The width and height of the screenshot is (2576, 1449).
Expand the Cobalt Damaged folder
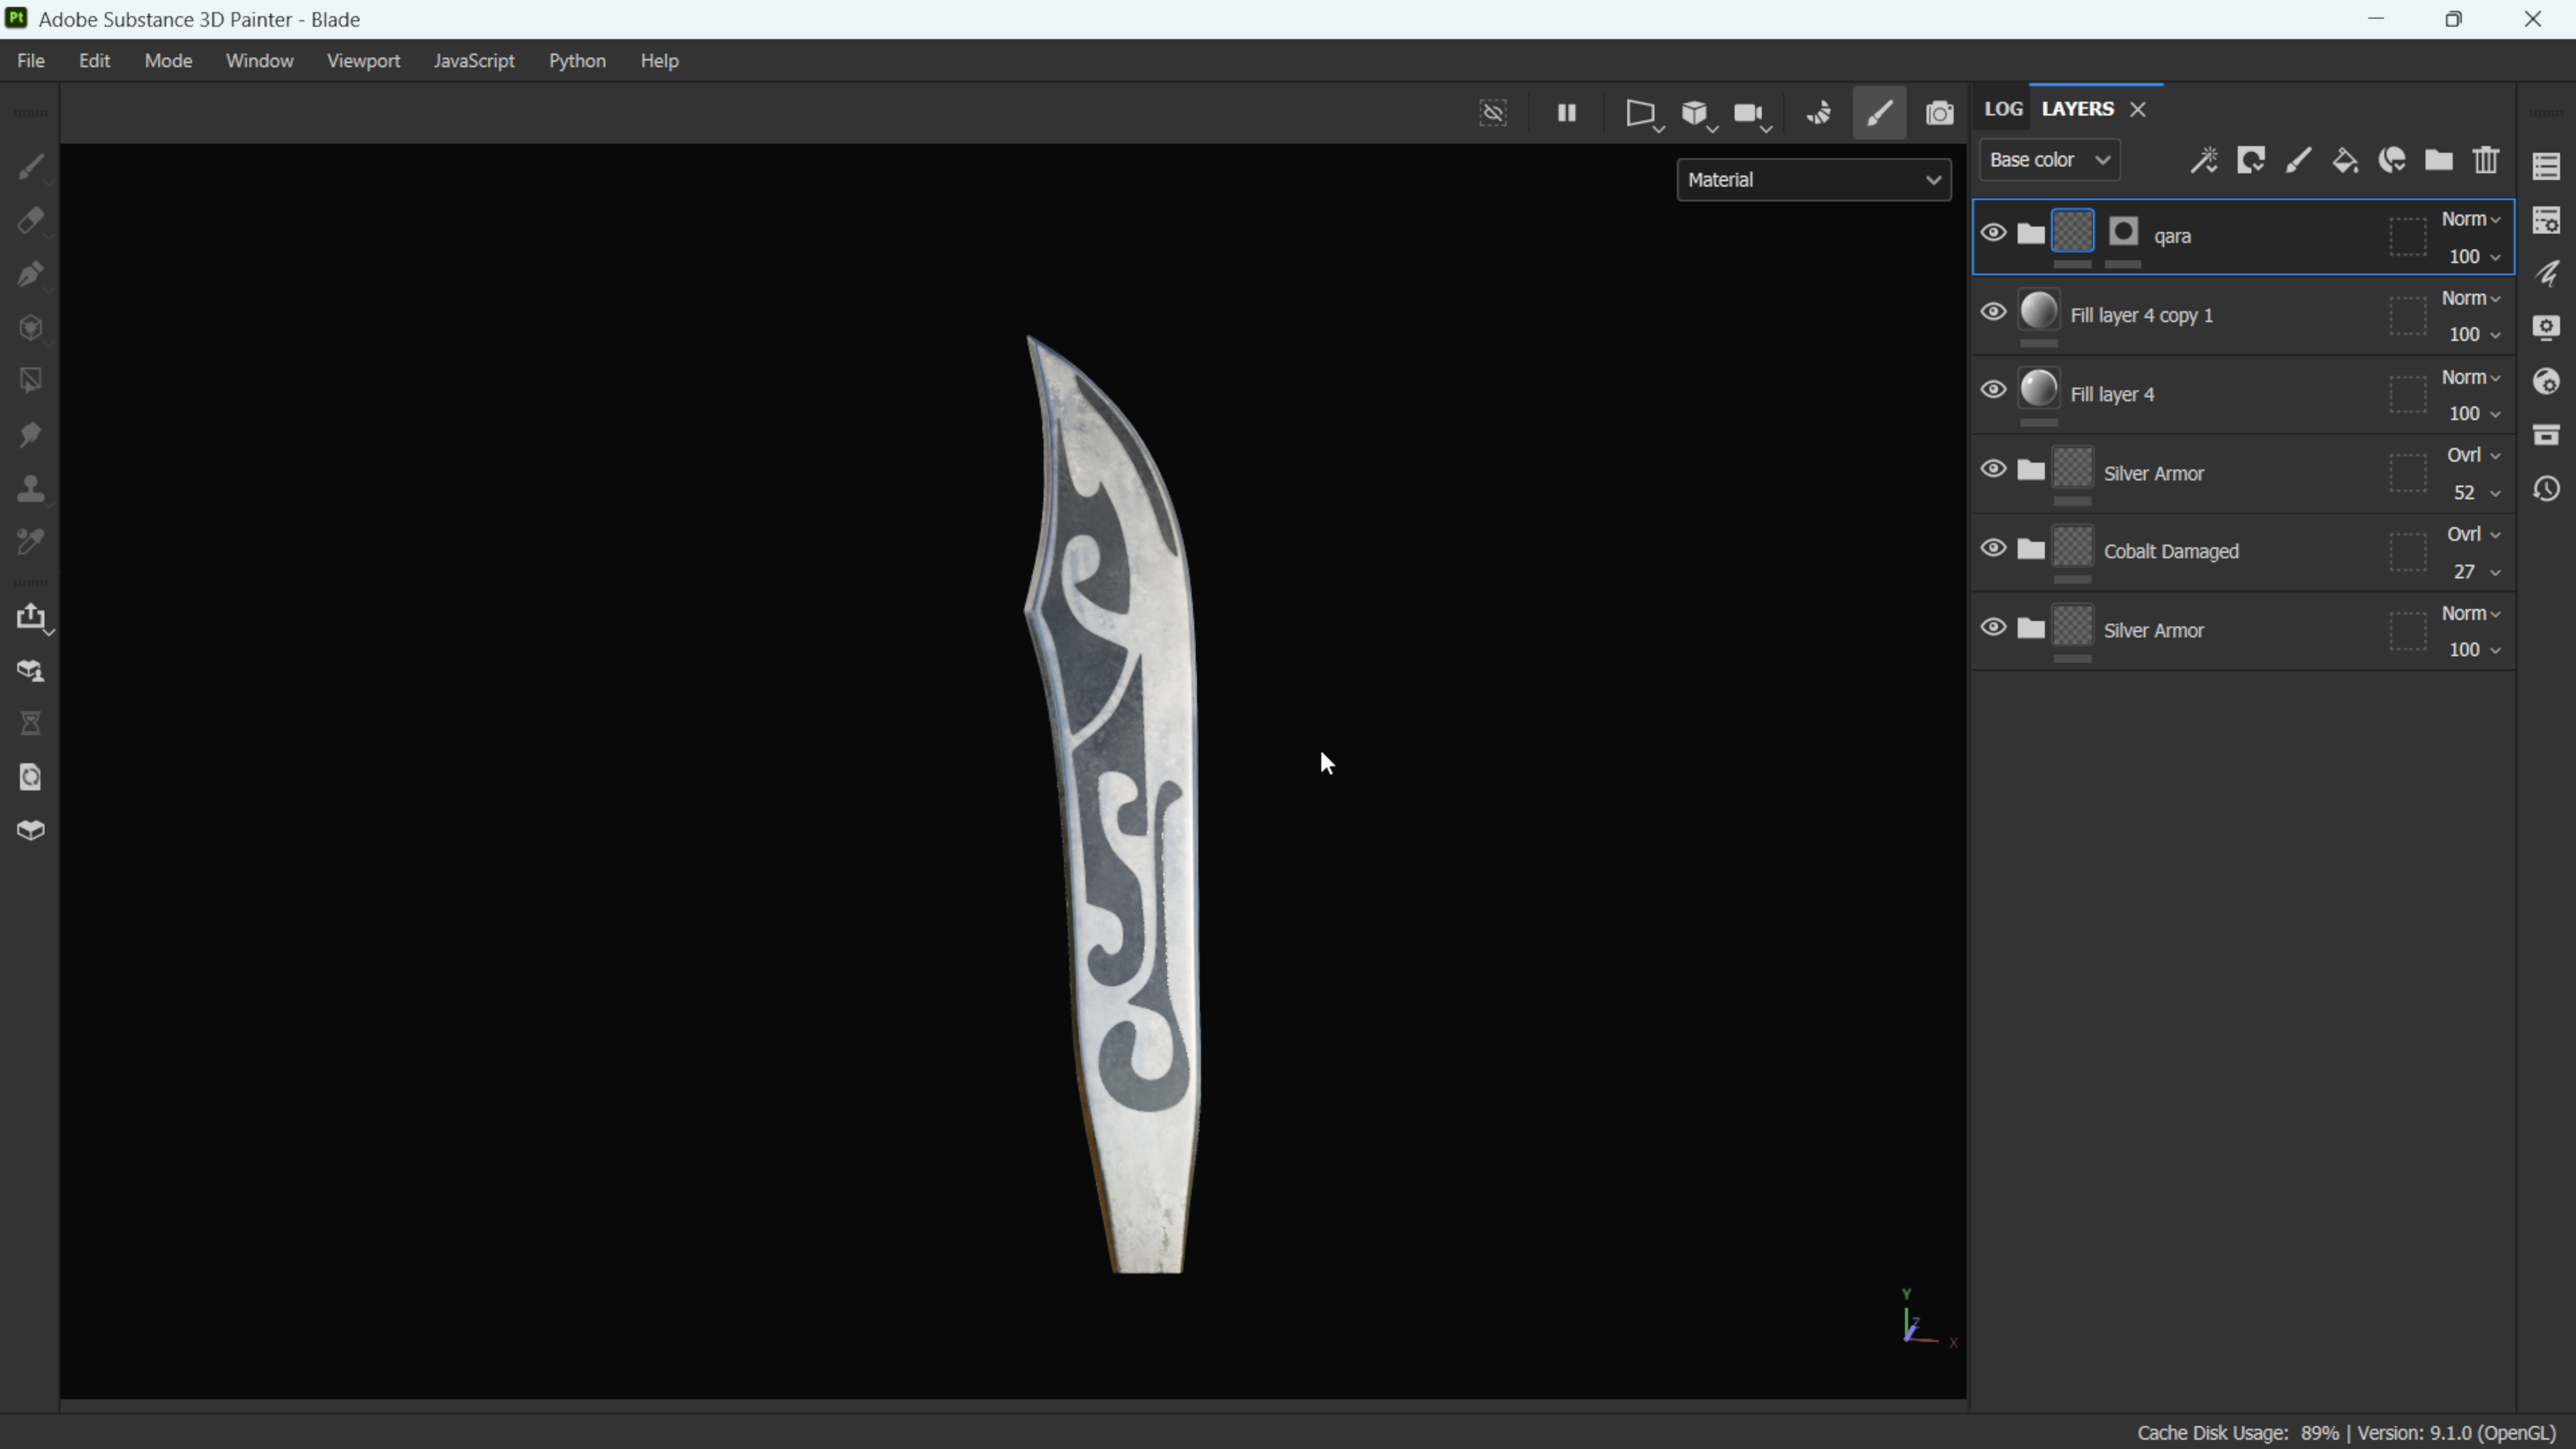(x=2031, y=549)
